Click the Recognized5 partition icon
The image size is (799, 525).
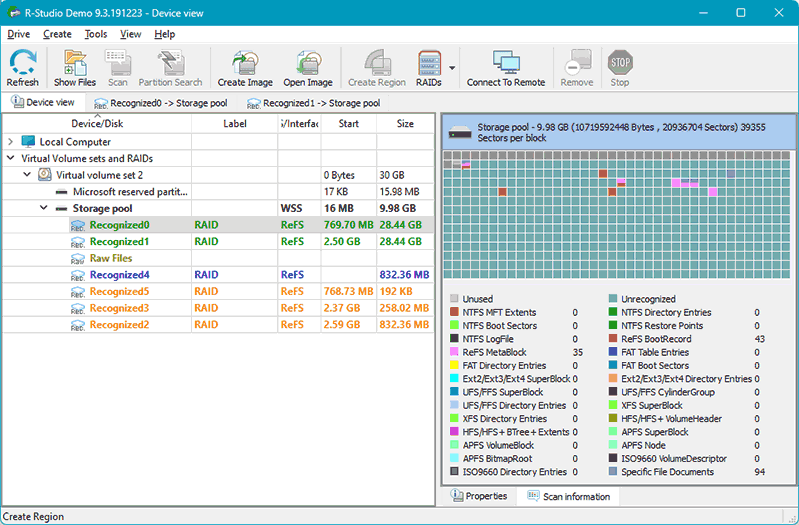(x=77, y=292)
